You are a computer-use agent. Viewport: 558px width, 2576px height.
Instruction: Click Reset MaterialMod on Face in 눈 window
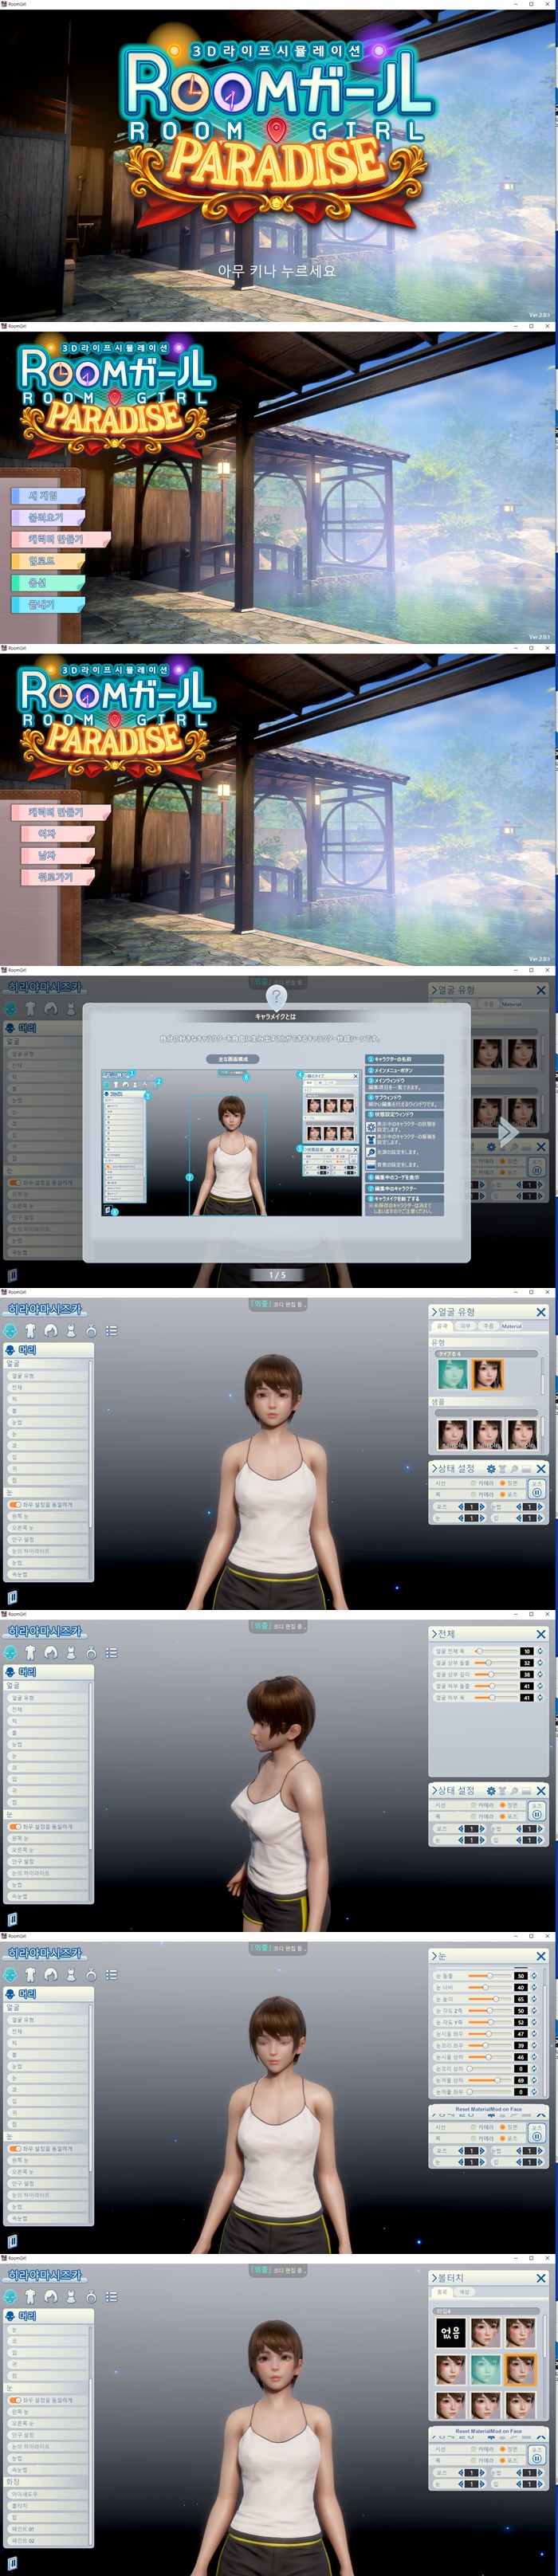coord(489,2108)
